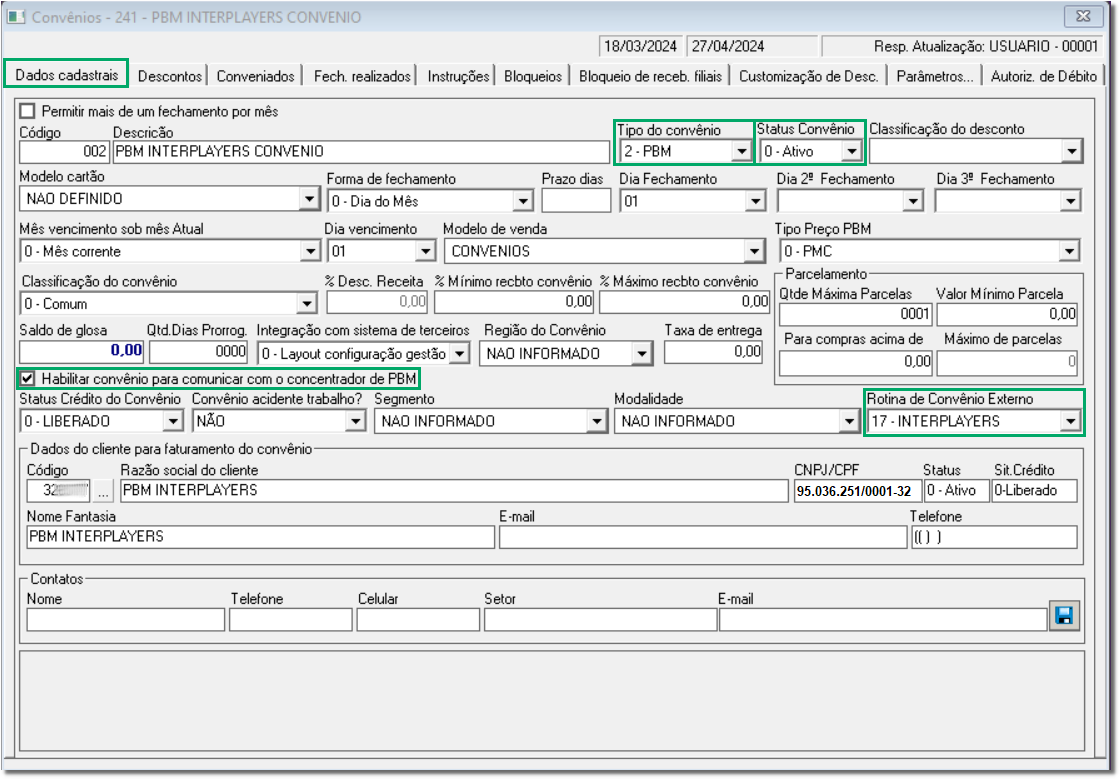Open the Parâmetros tab
The height and width of the screenshot is (779, 1120).
pos(935,76)
